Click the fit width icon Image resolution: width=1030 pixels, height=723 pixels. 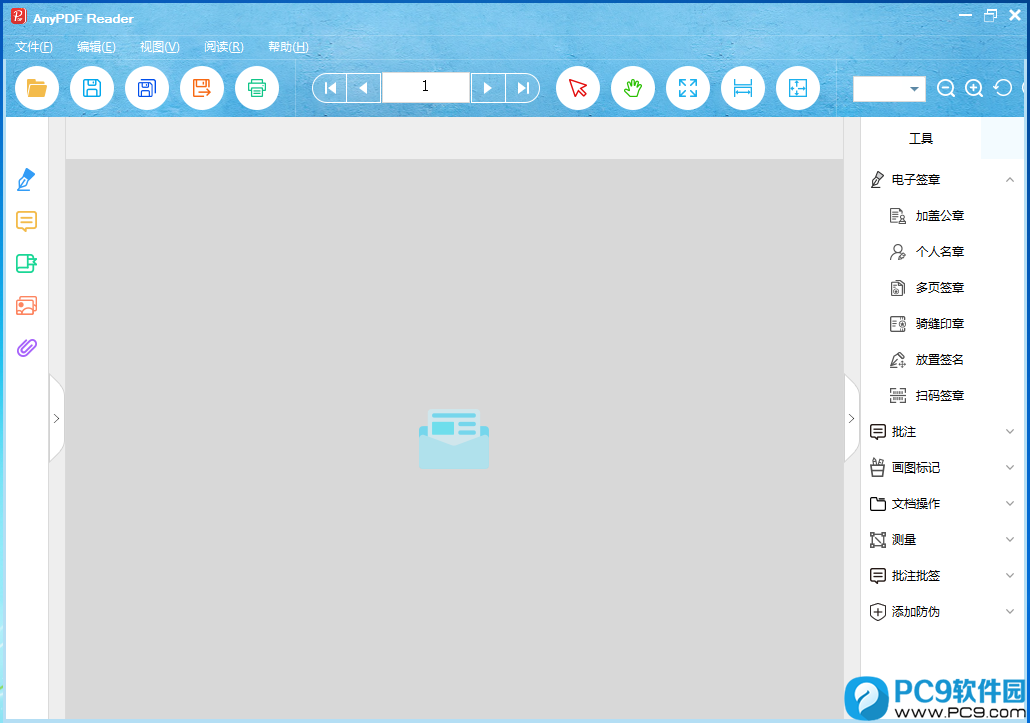click(x=743, y=88)
